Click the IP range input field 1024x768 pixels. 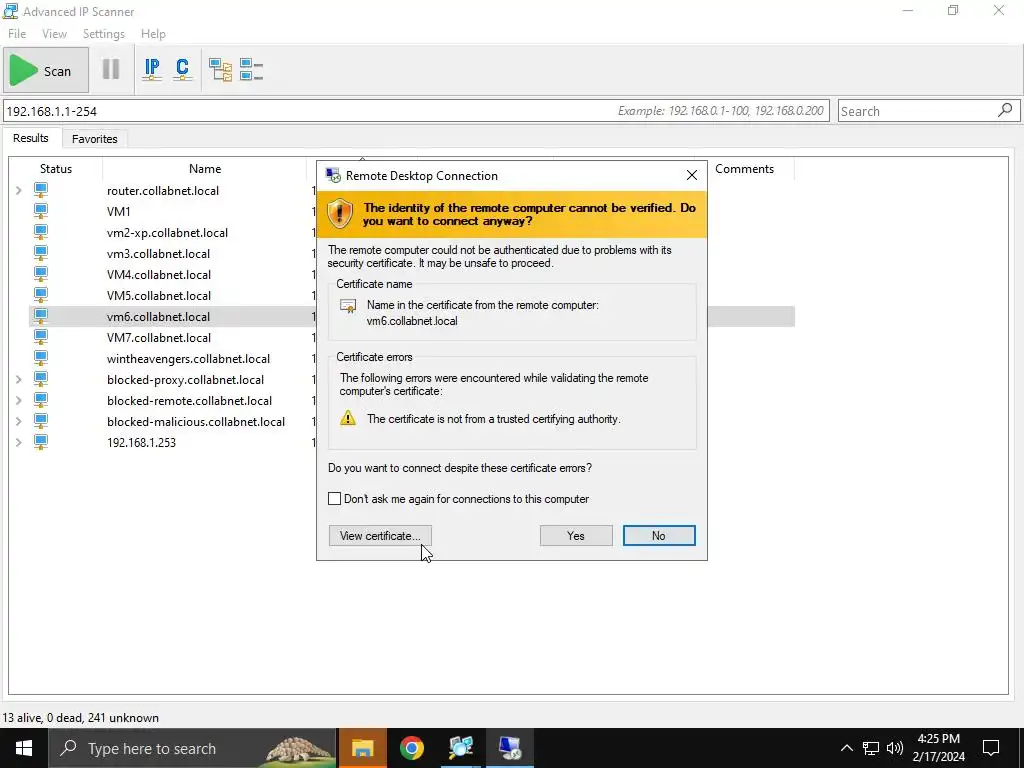coord(416,111)
